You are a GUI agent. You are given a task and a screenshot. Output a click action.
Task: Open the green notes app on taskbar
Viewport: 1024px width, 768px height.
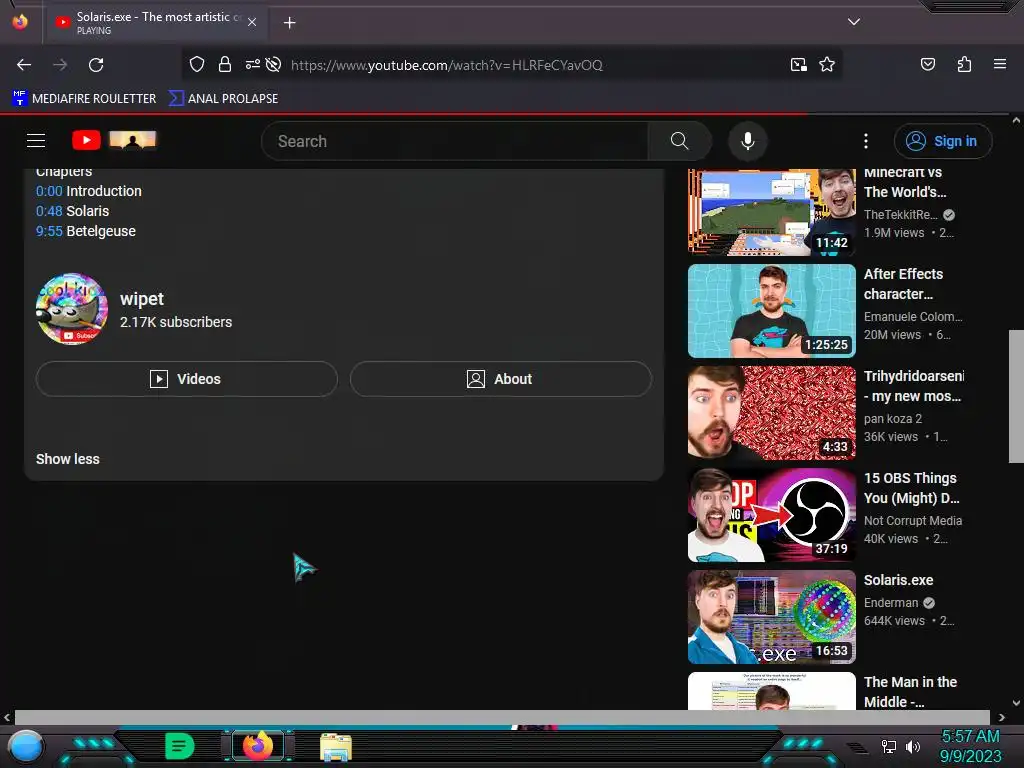coord(180,746)
